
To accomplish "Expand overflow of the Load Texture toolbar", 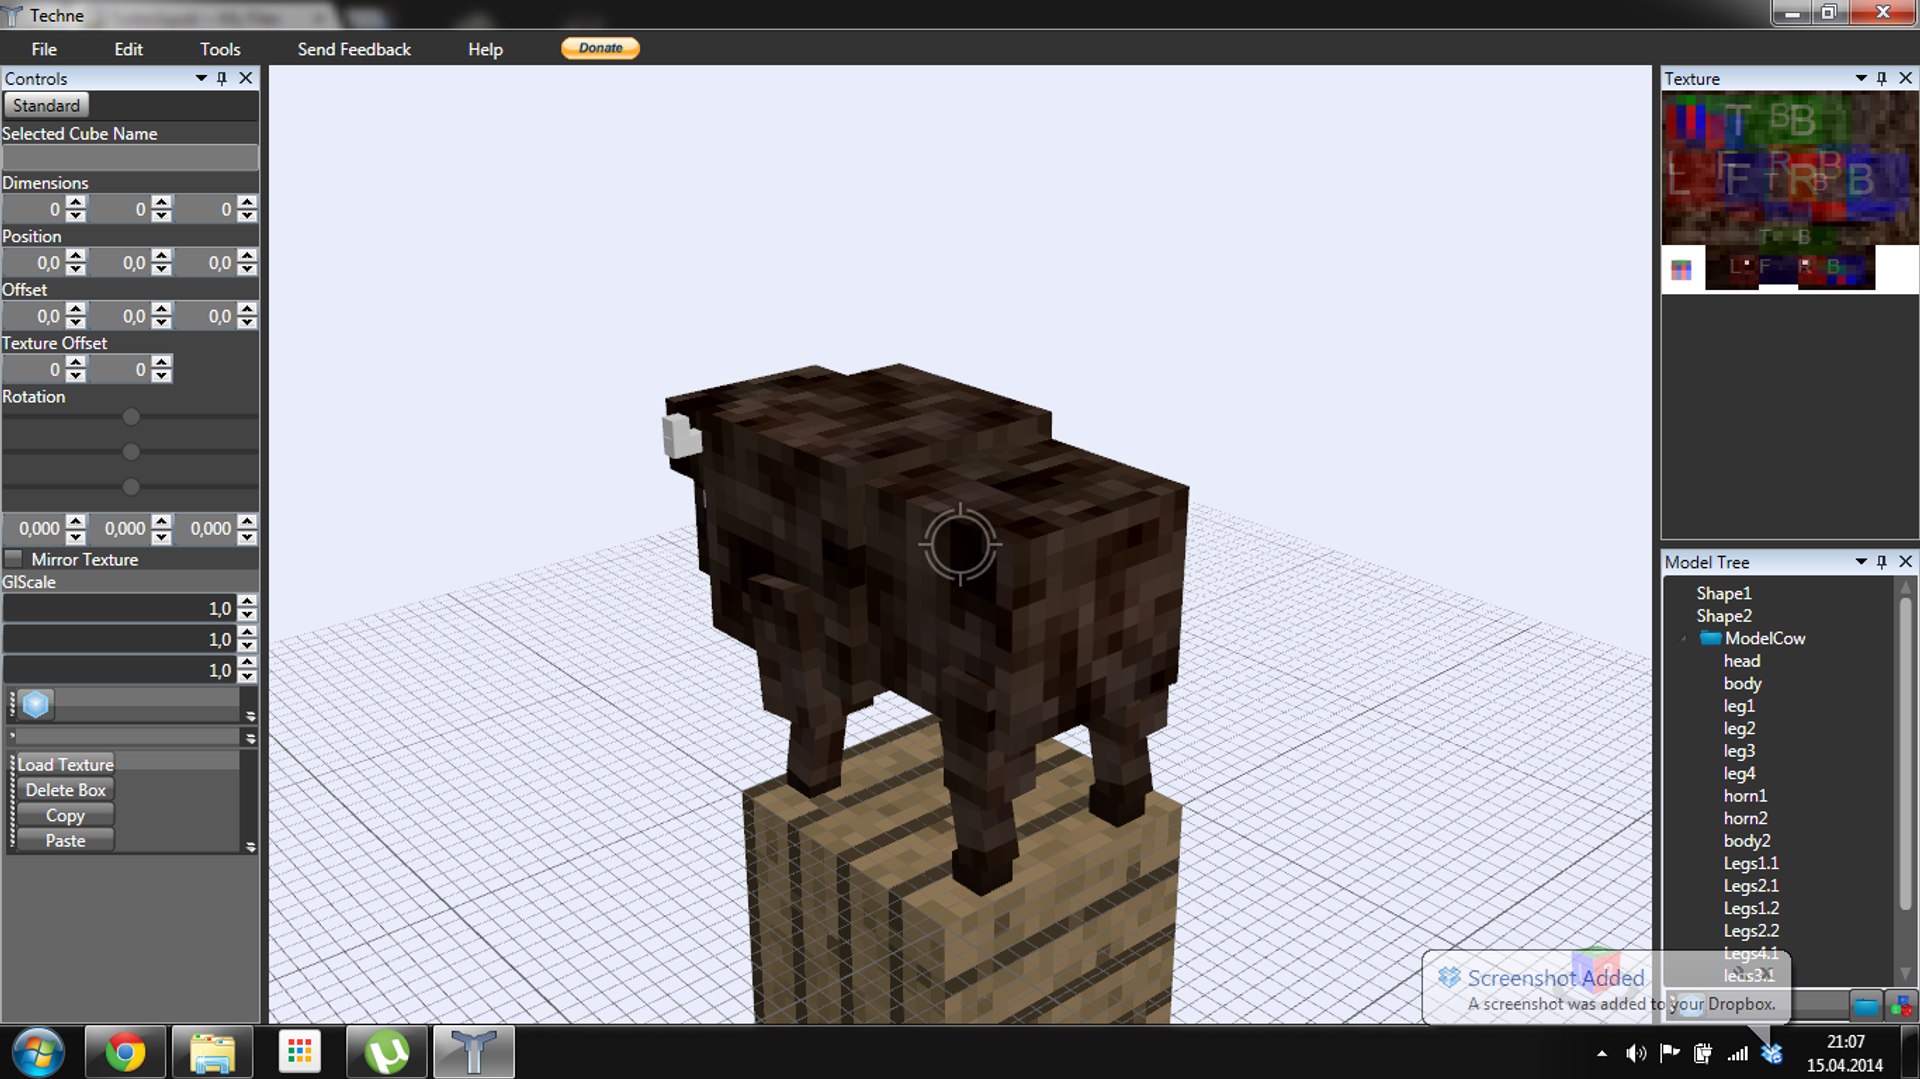I will 250,846.
